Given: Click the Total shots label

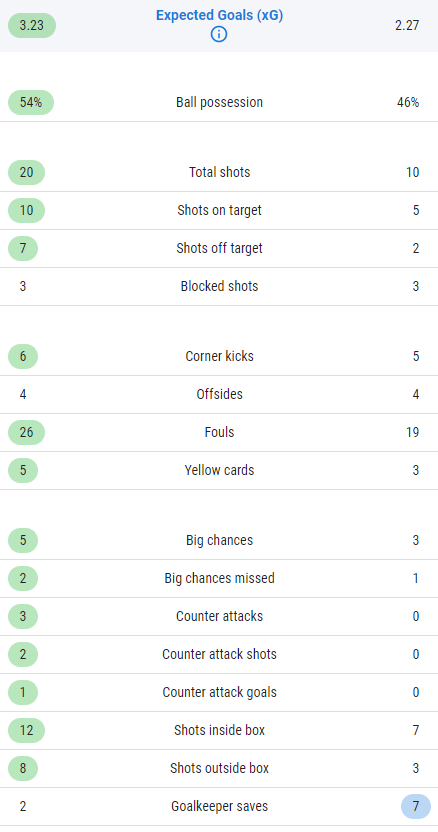Looking at the screenshot, I should pyautogui.click(x=219, y=172).
